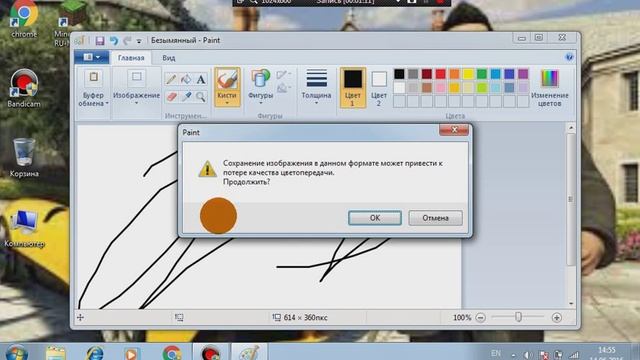Open the Фигуры shapes gallery
This screenshot has width=640, height=360.
point(260,87)
